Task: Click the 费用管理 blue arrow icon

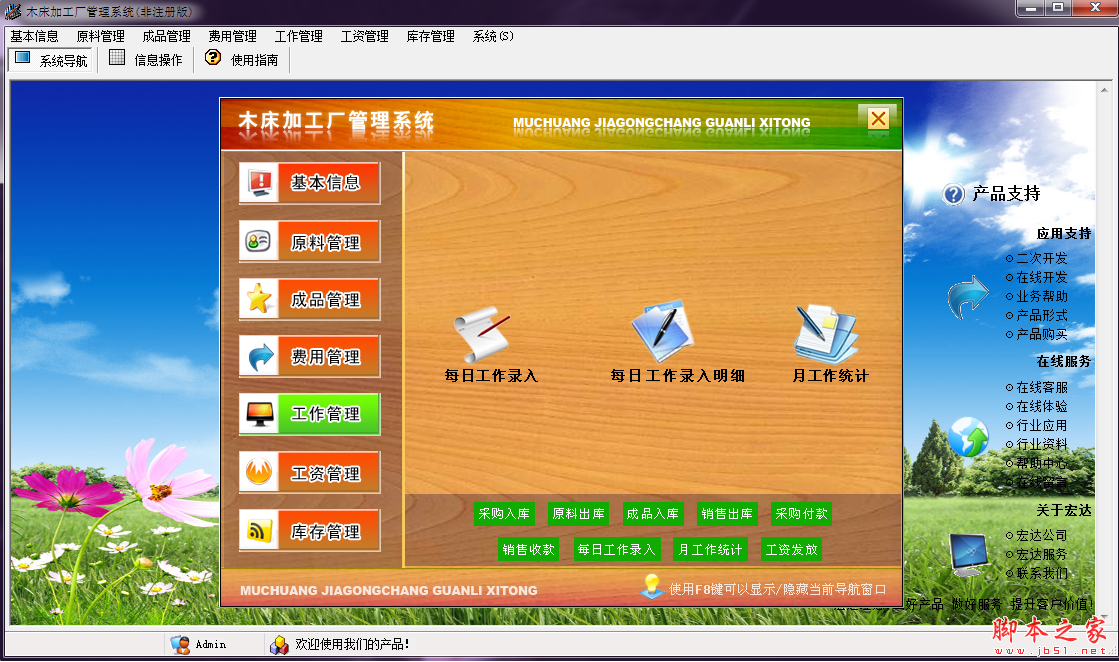Action: click(259, 356)
